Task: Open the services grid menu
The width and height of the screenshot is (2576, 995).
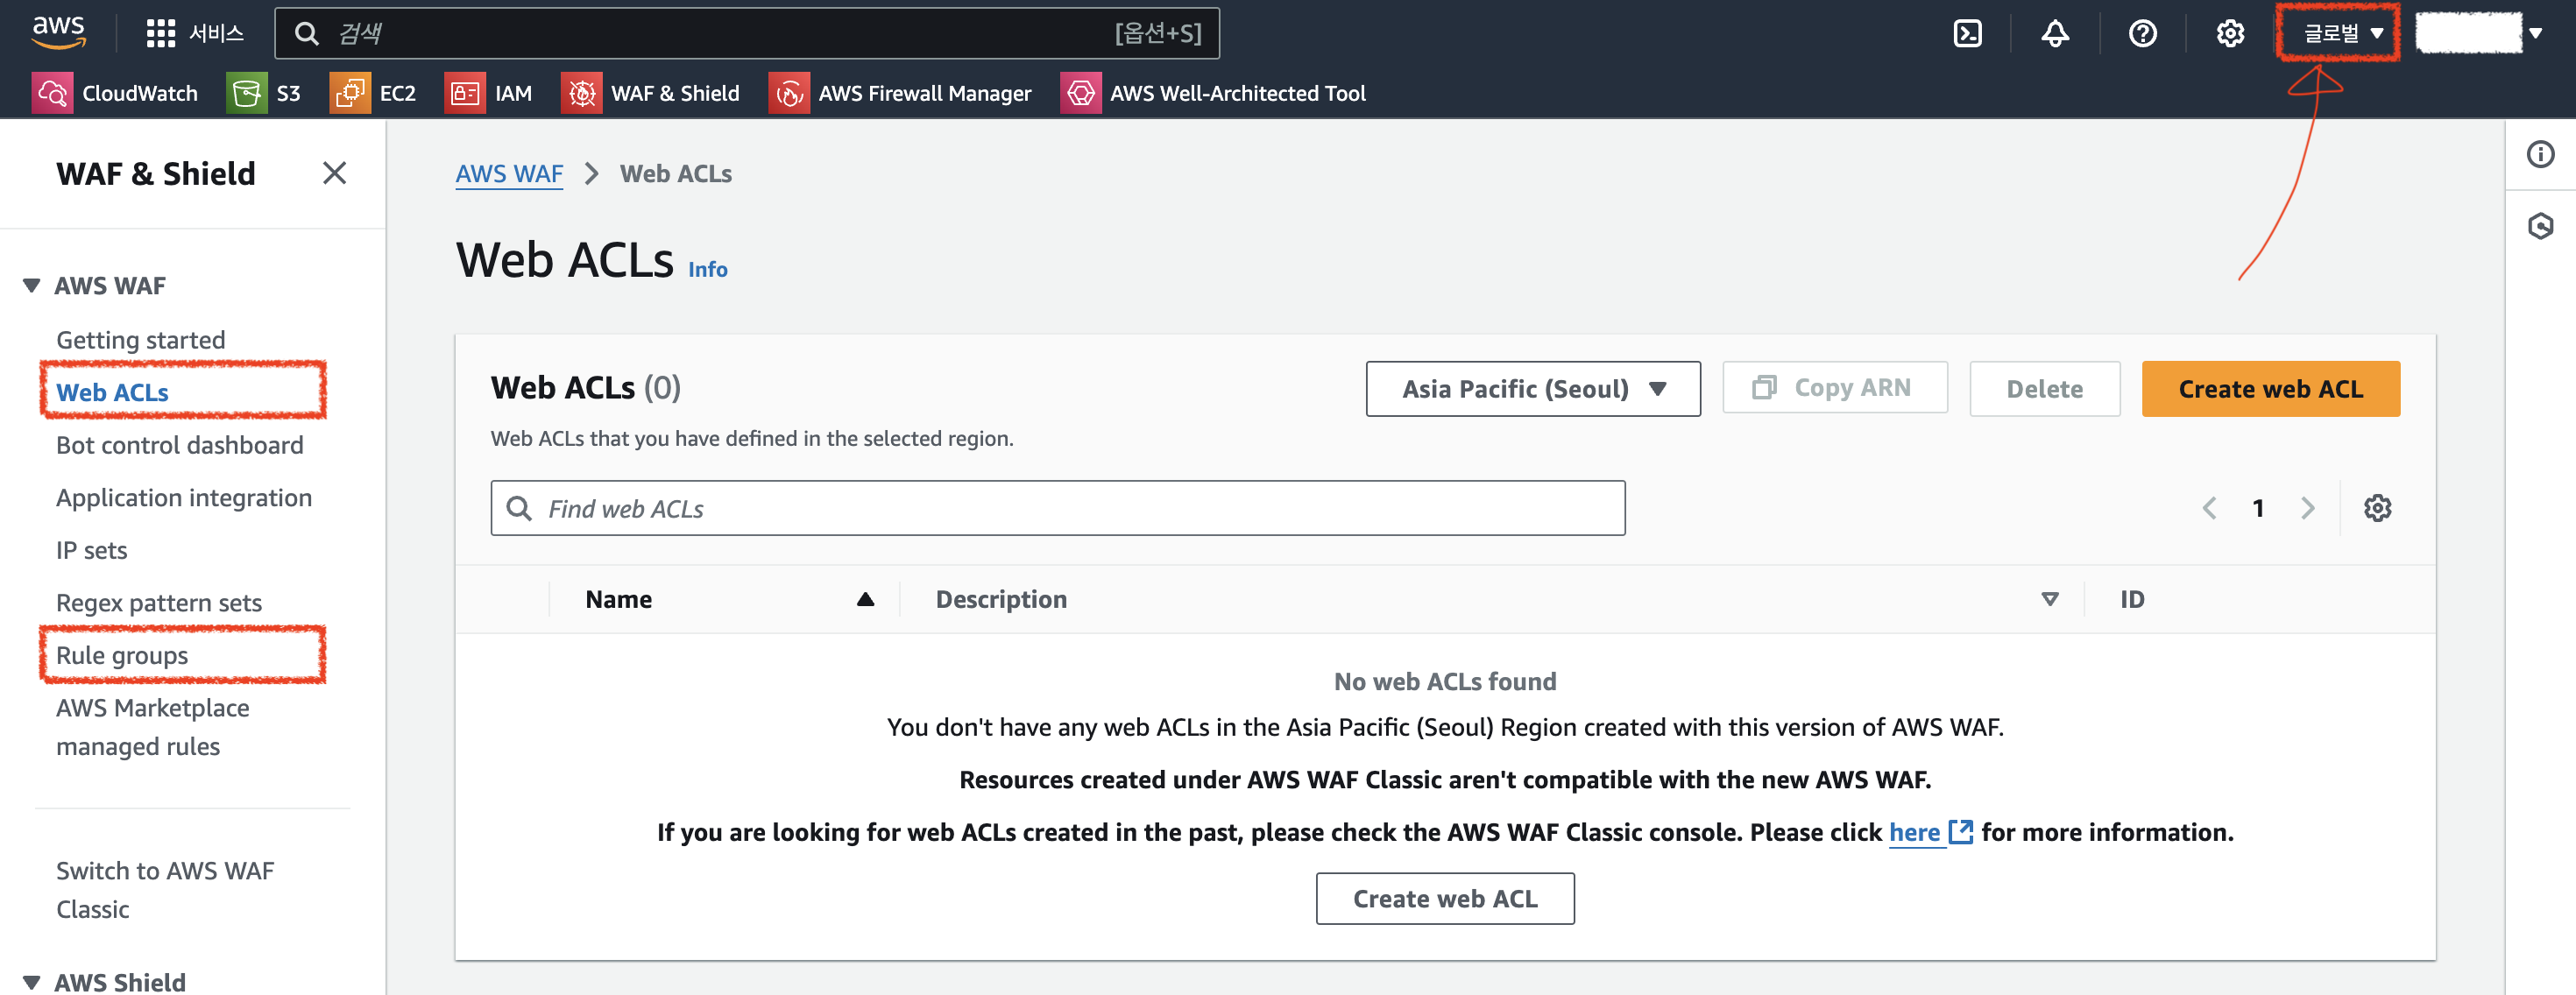Action: [x=160, y=34]
